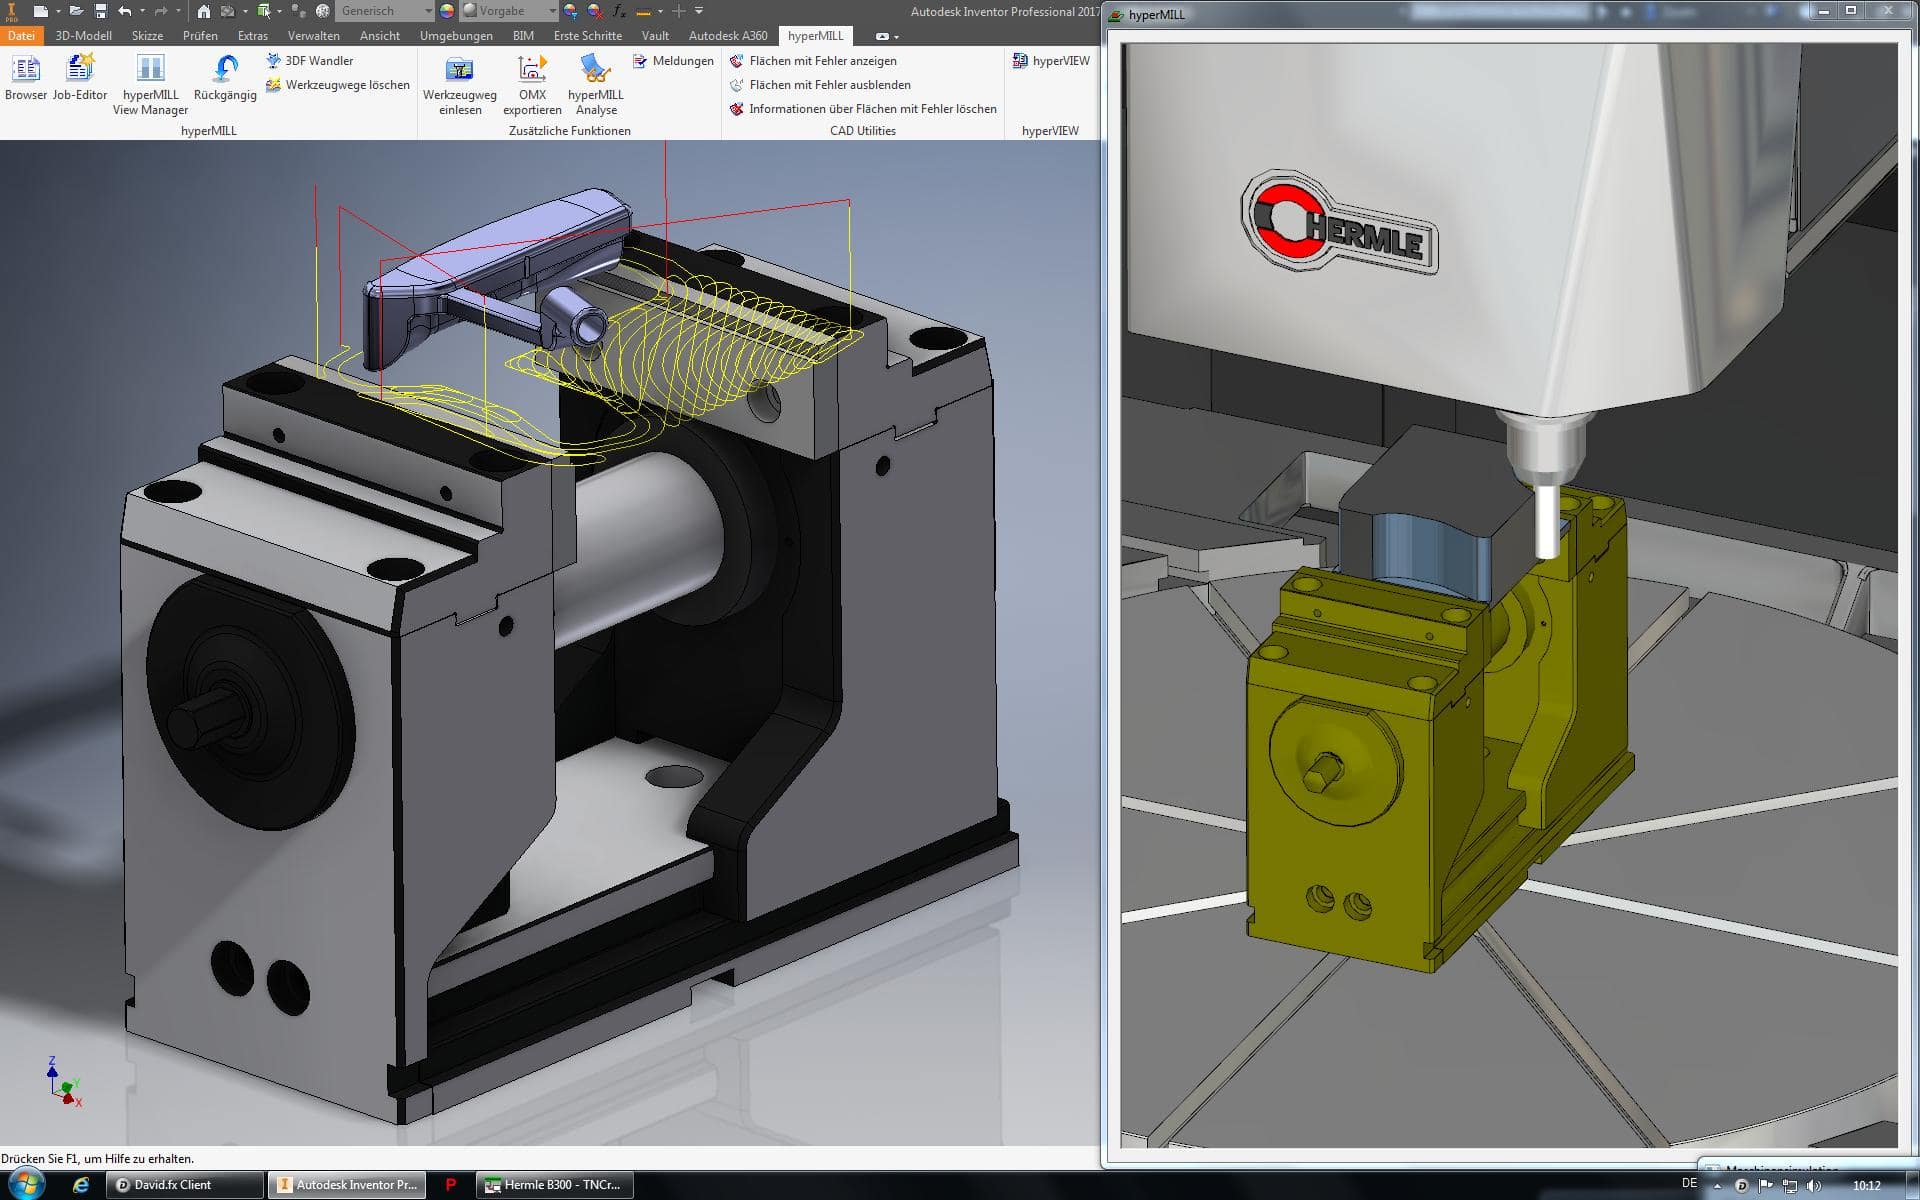Click the clear appearance override icon

595,11
